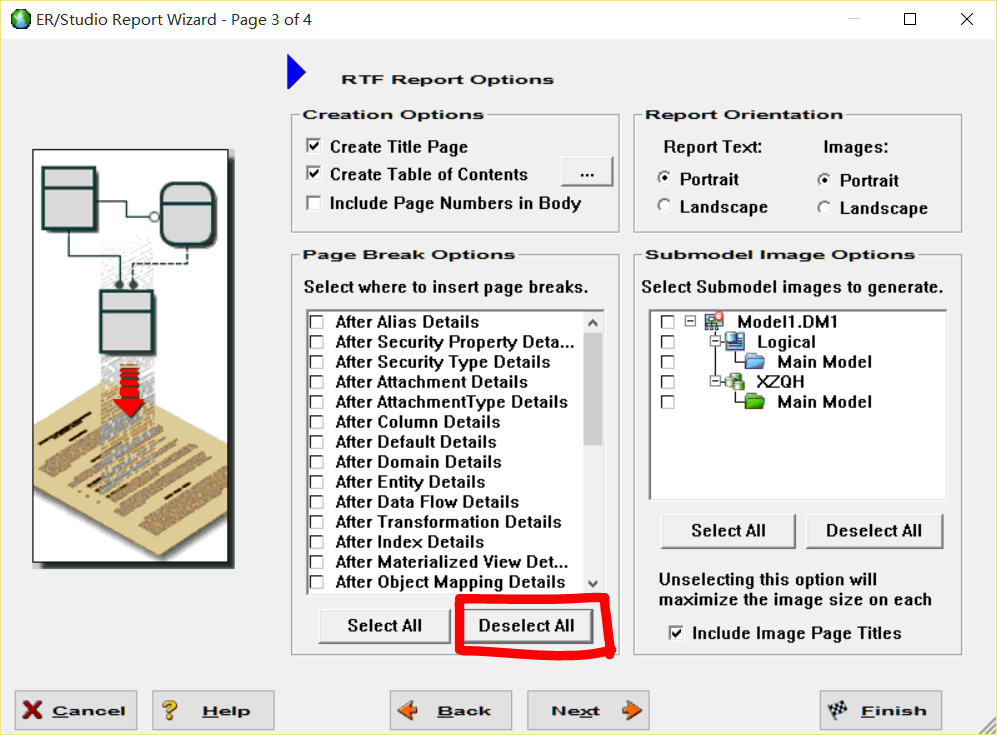
Task: Click the green Main Model folder icon
Action: [x=754, y=402]
